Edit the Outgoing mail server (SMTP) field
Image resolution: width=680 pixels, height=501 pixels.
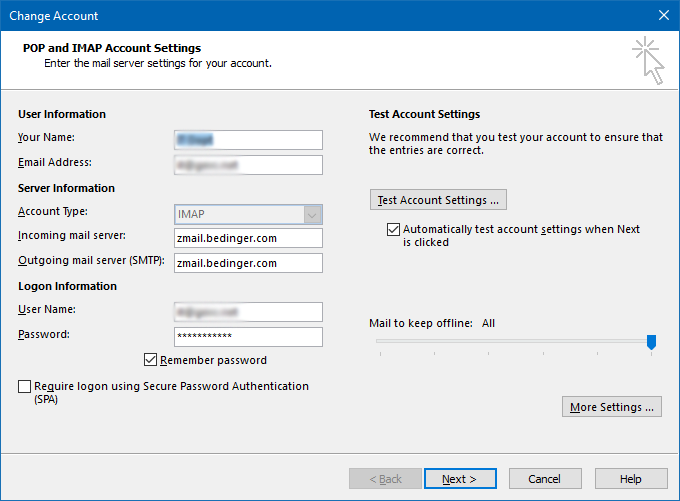tap(248, 263)
